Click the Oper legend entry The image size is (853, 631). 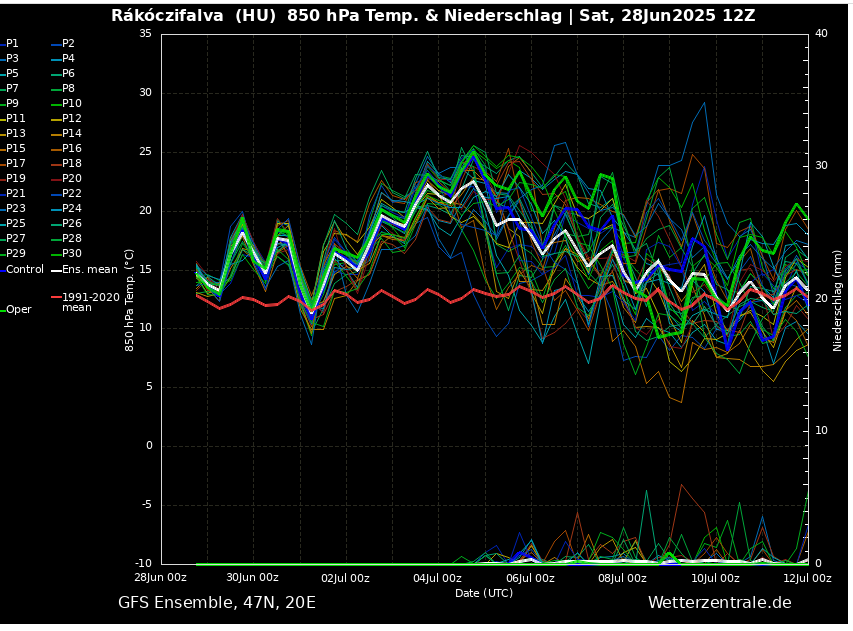[19, 310]
